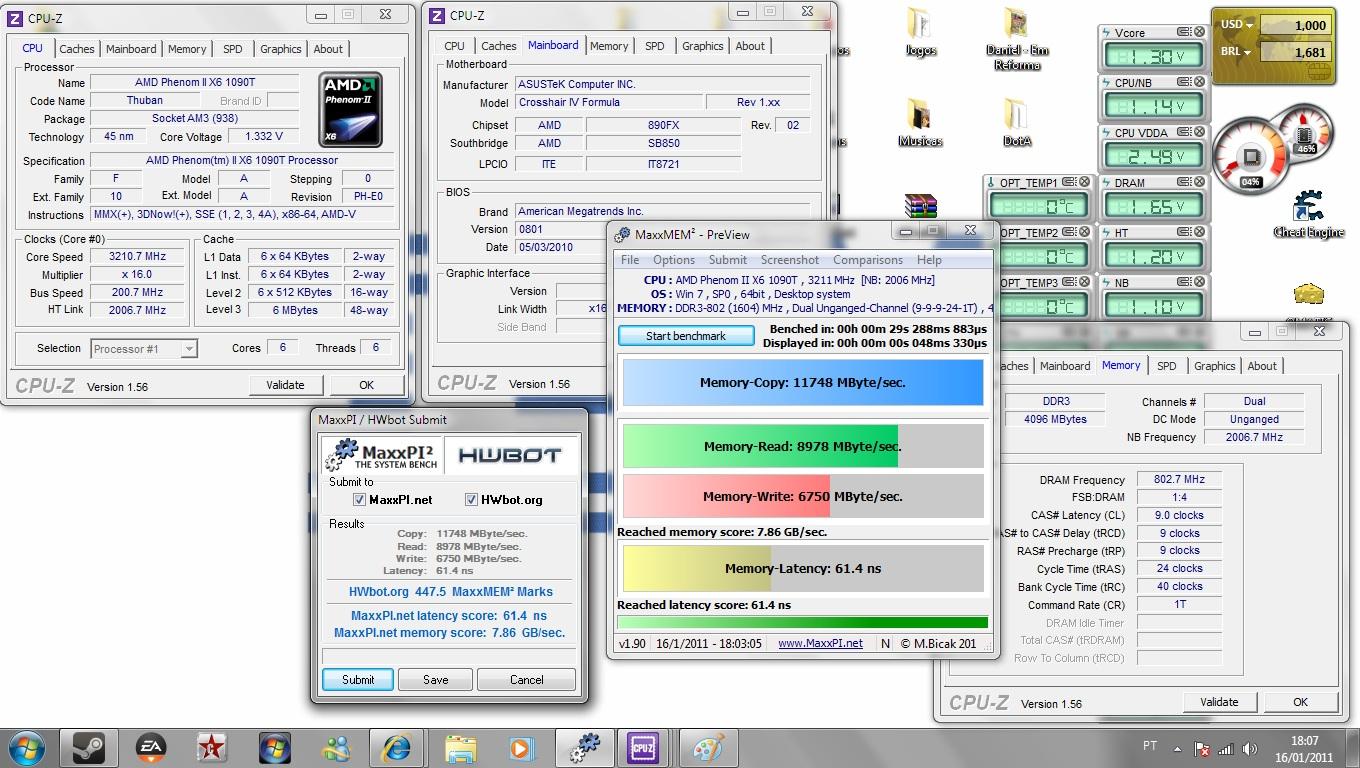
Task: Click the Memory-Read result bar
Action: [x=803, y=446]
